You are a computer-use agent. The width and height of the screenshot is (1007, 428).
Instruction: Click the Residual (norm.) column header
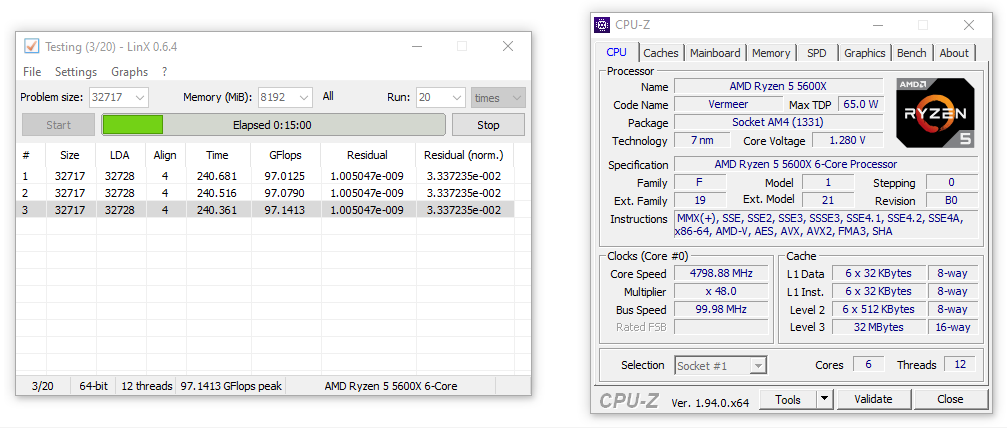pos(464,155)
